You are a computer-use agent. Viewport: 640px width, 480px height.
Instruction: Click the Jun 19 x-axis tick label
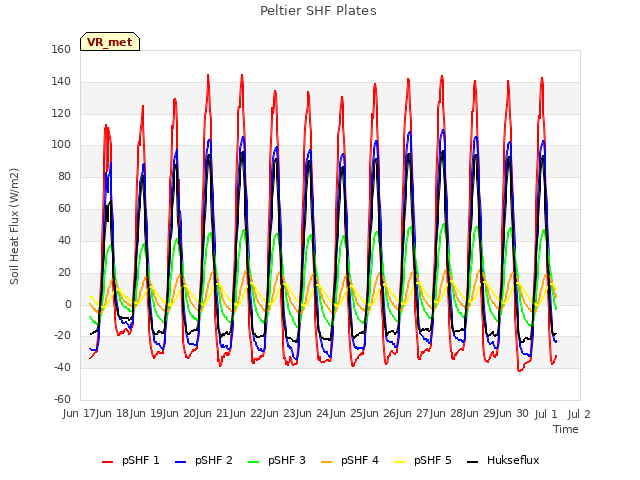click(147, 414)
